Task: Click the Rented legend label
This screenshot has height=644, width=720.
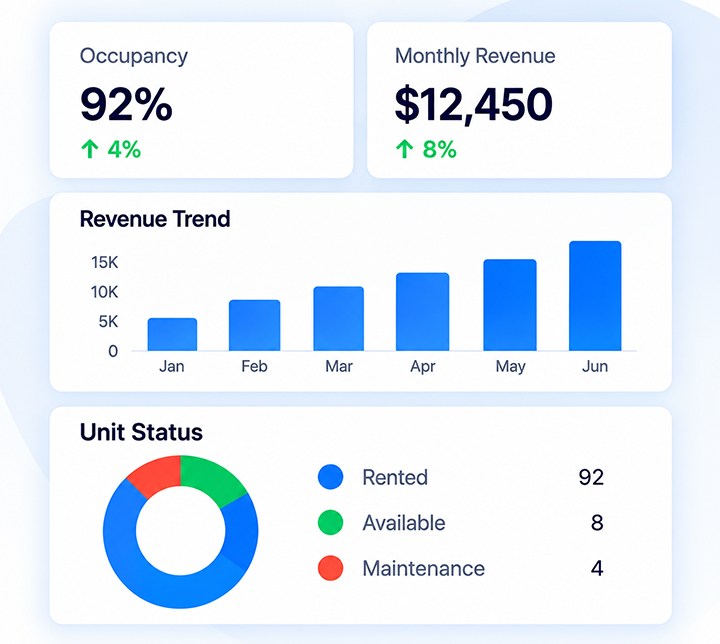Action: tap(395, 477)
